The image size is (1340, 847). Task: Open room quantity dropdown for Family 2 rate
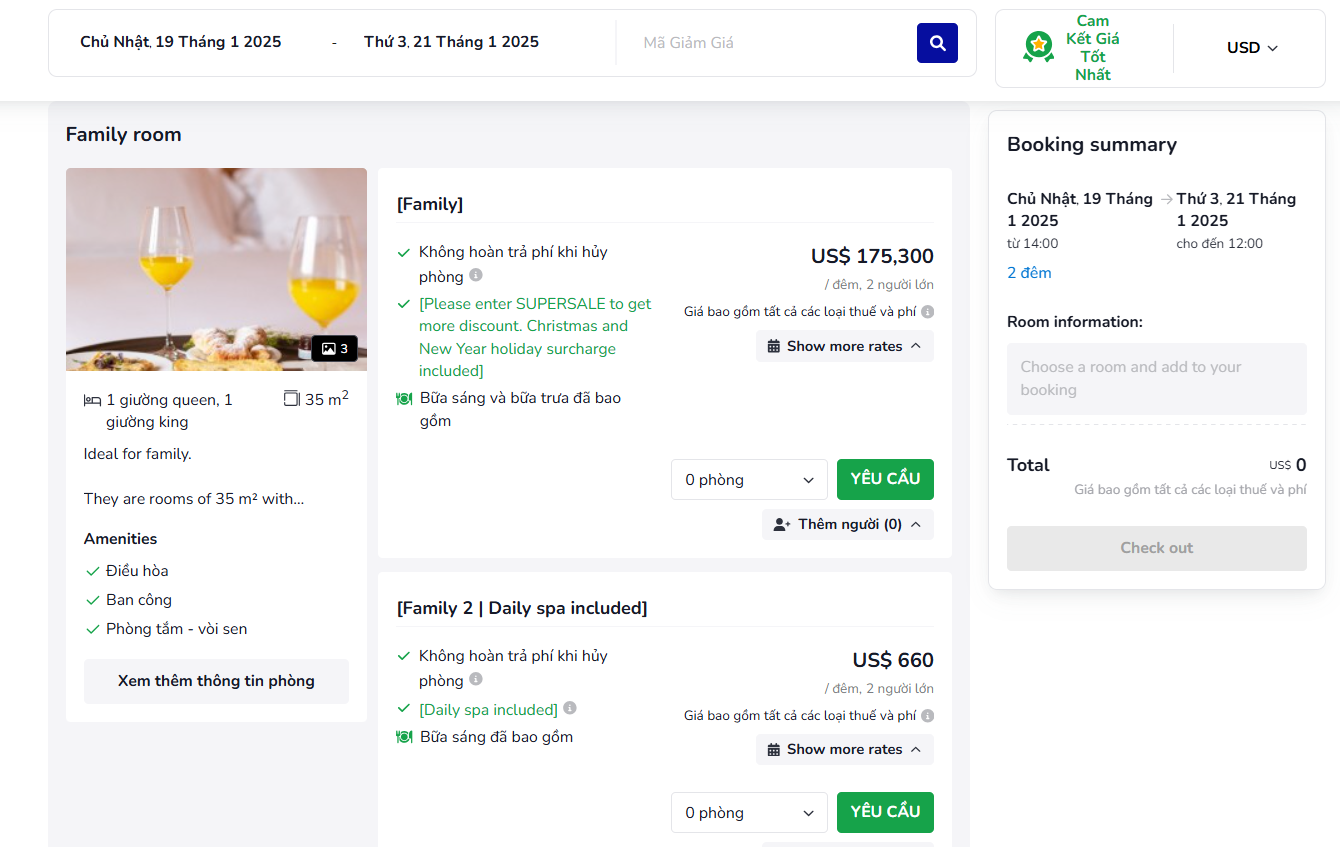[x=749, y=813]
